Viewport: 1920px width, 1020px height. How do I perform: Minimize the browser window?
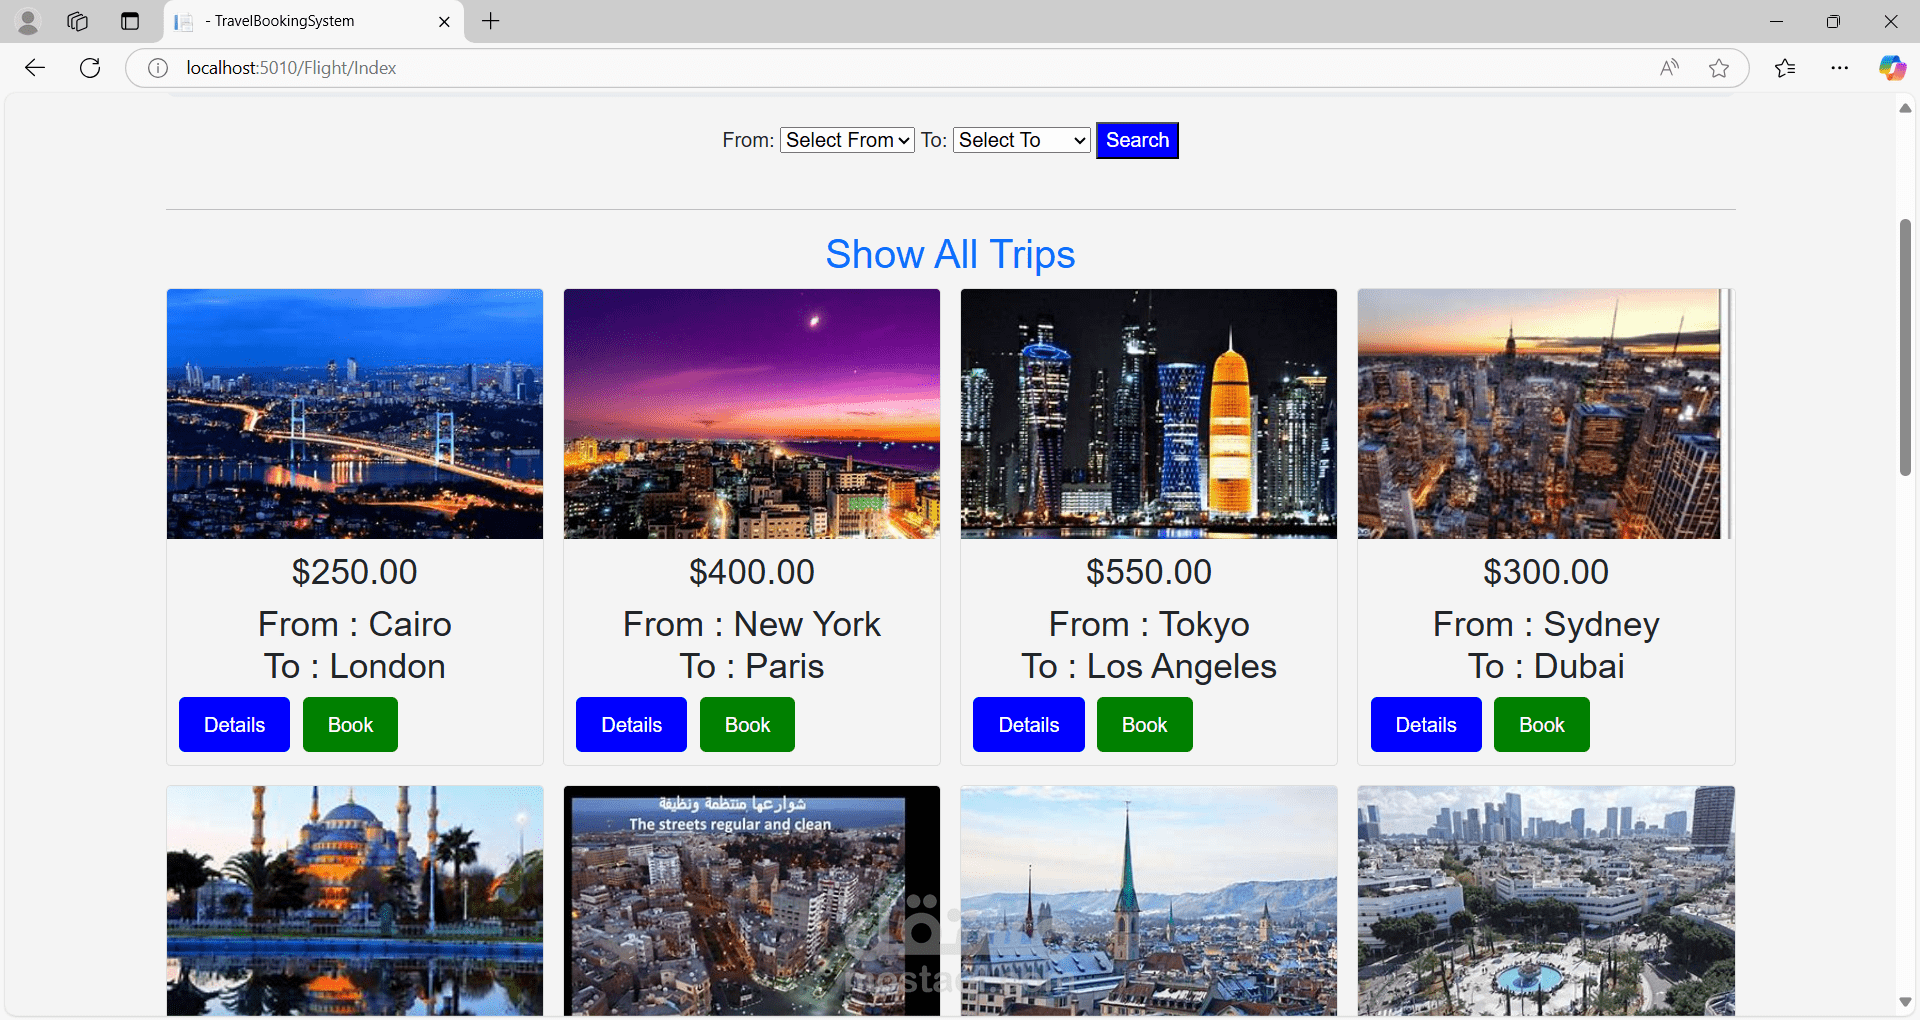(1776, 21)
